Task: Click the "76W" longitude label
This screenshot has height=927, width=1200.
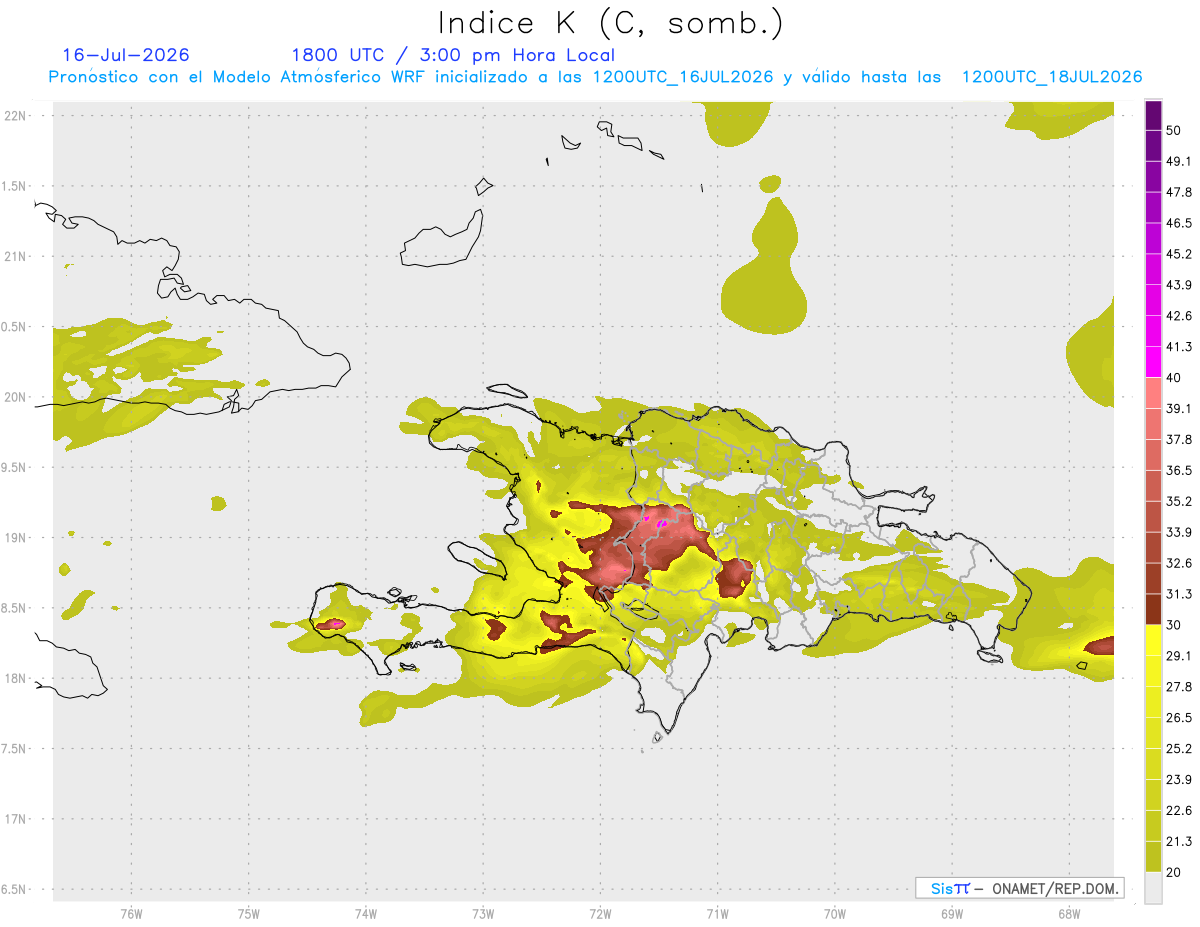Action: [131, 913]
